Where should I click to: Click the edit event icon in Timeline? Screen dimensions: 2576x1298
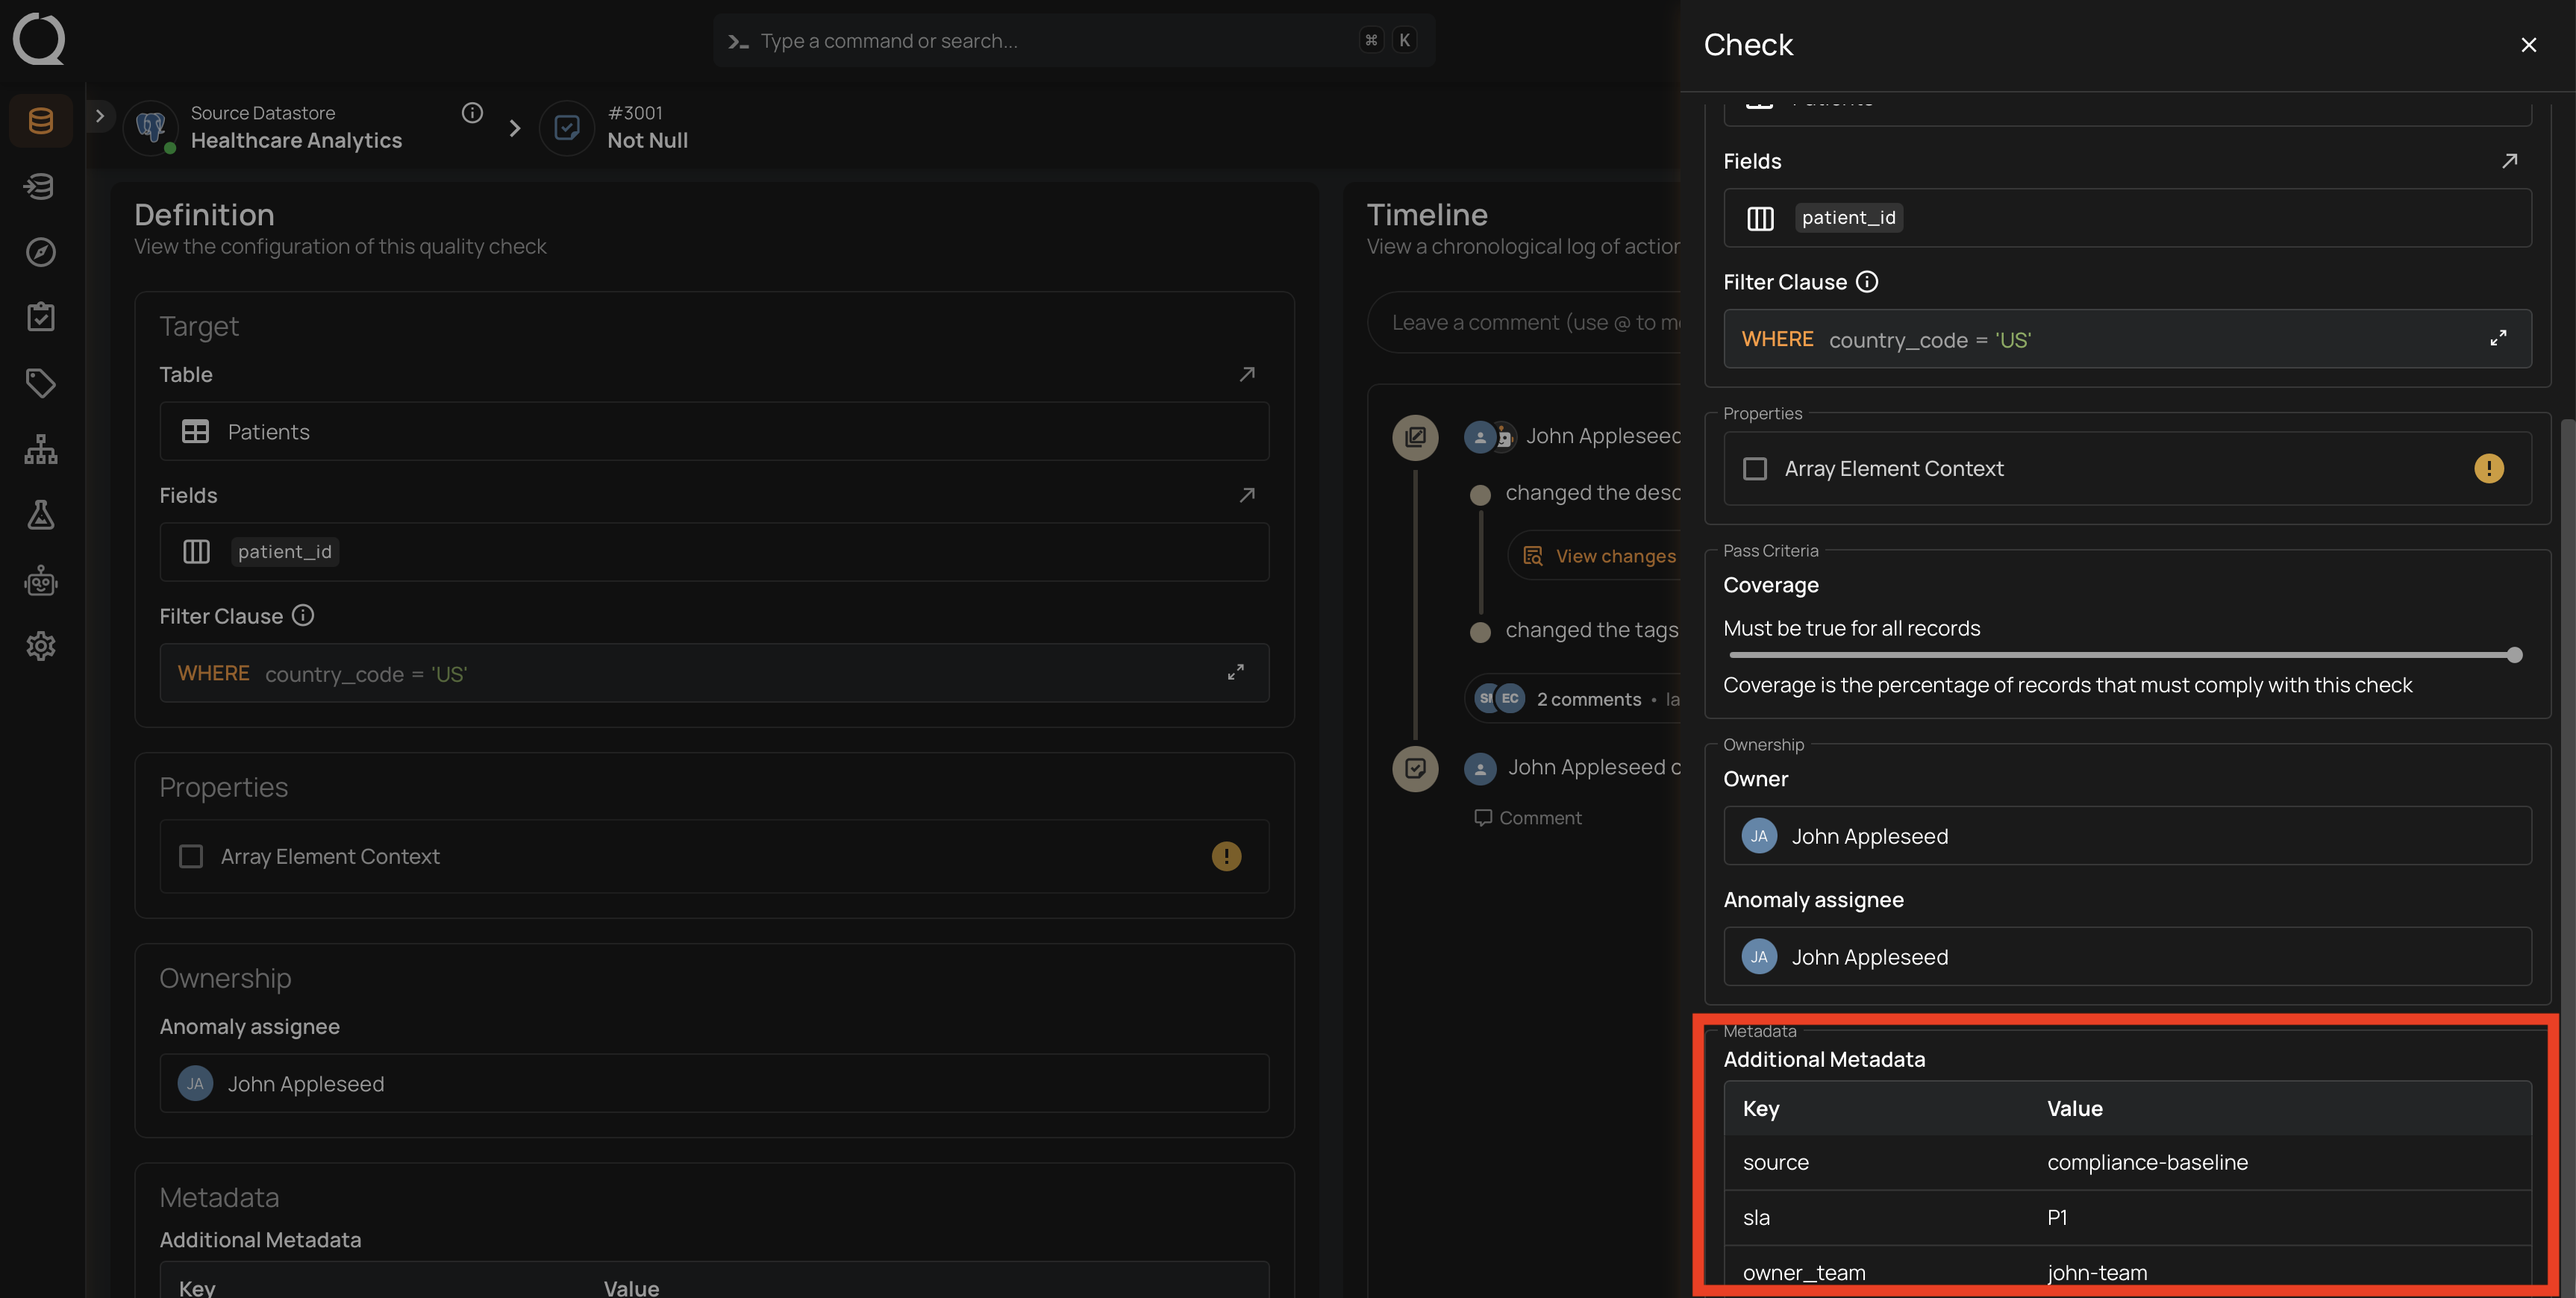(1415, 437)
